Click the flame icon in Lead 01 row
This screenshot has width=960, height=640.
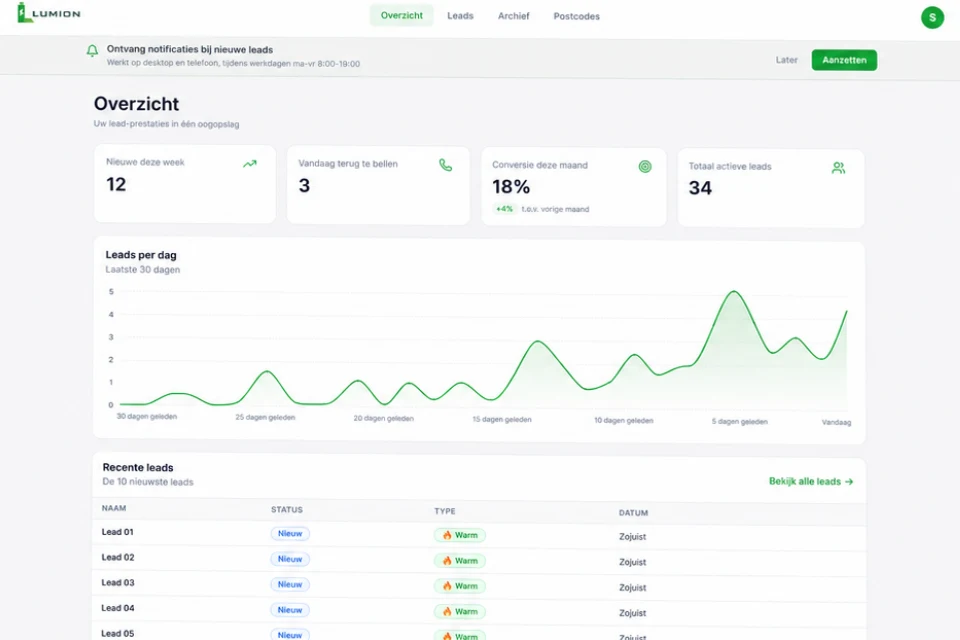pyautogui.click(x=447, y=535)
